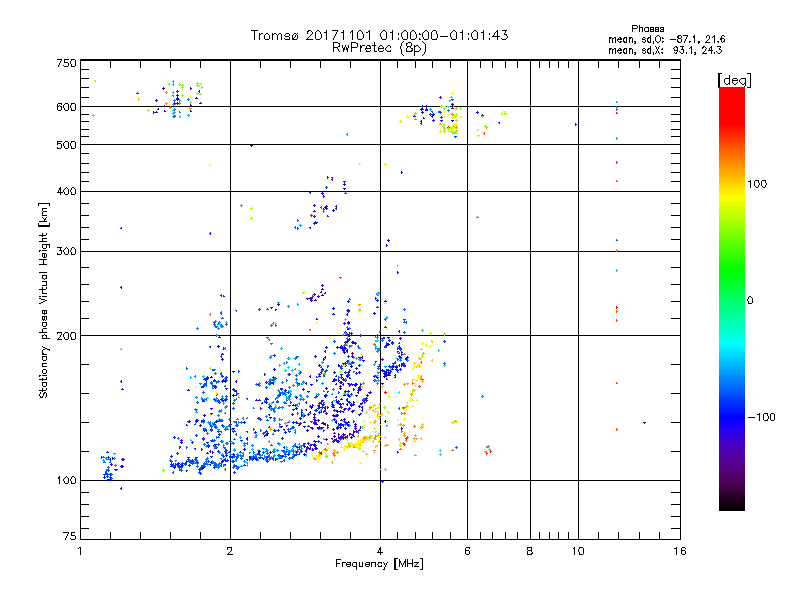Click the "16" frequency axis tick label
Screen dimensions: 800x600
tap(680, 551)
